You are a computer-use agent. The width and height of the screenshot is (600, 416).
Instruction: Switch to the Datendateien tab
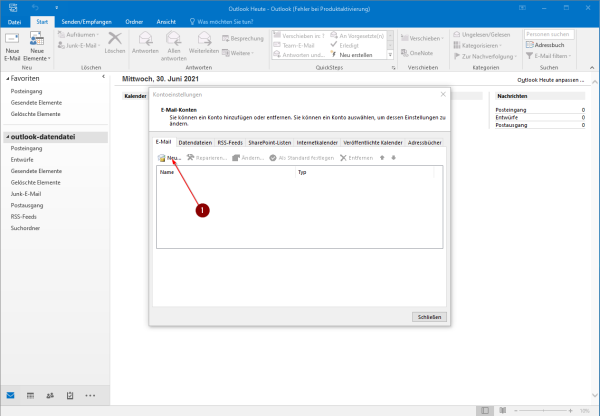[195, 142]
